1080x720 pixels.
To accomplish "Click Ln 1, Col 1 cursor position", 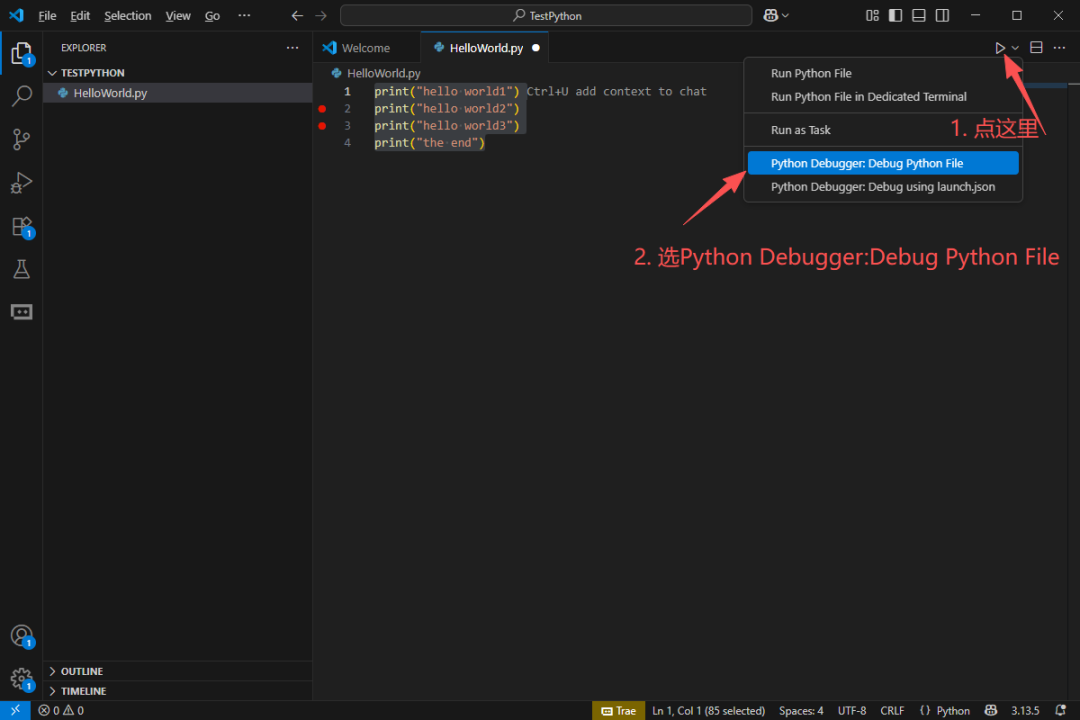I will coord(708,710).
